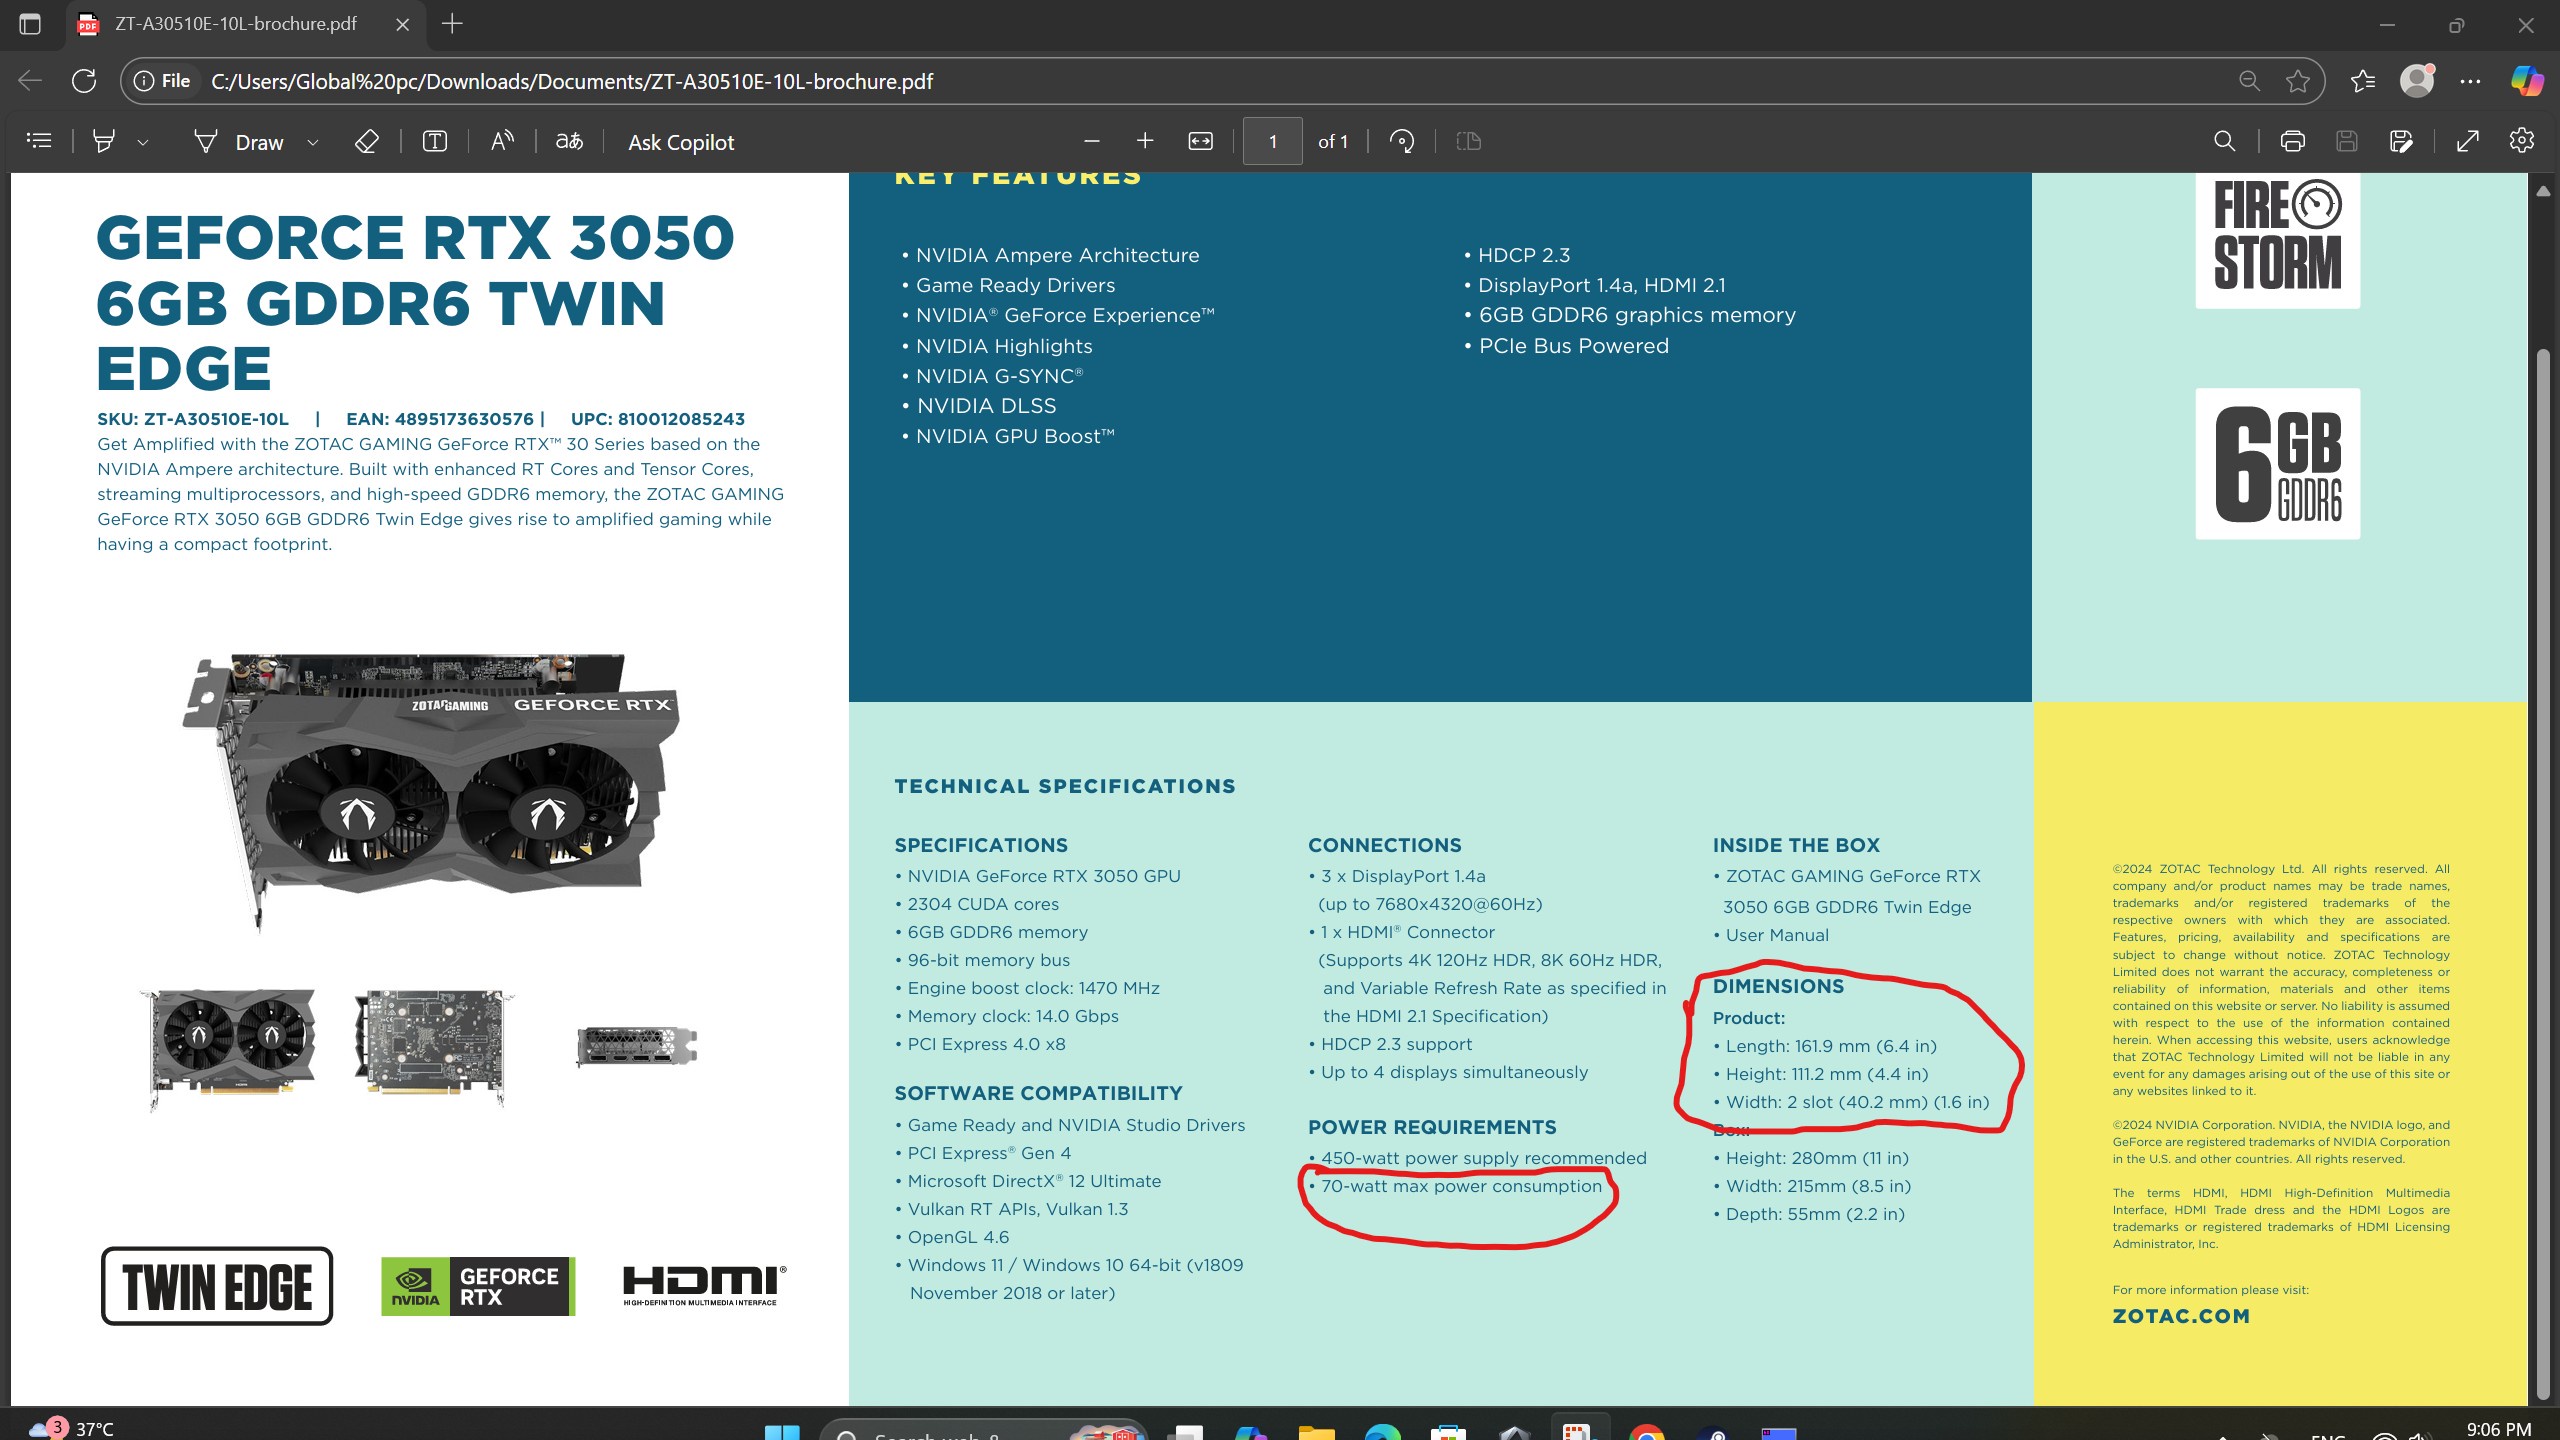Click the "UPC: 810012085243" text
Viewport: 2560px width, 1440px height.
pos(658,419)
